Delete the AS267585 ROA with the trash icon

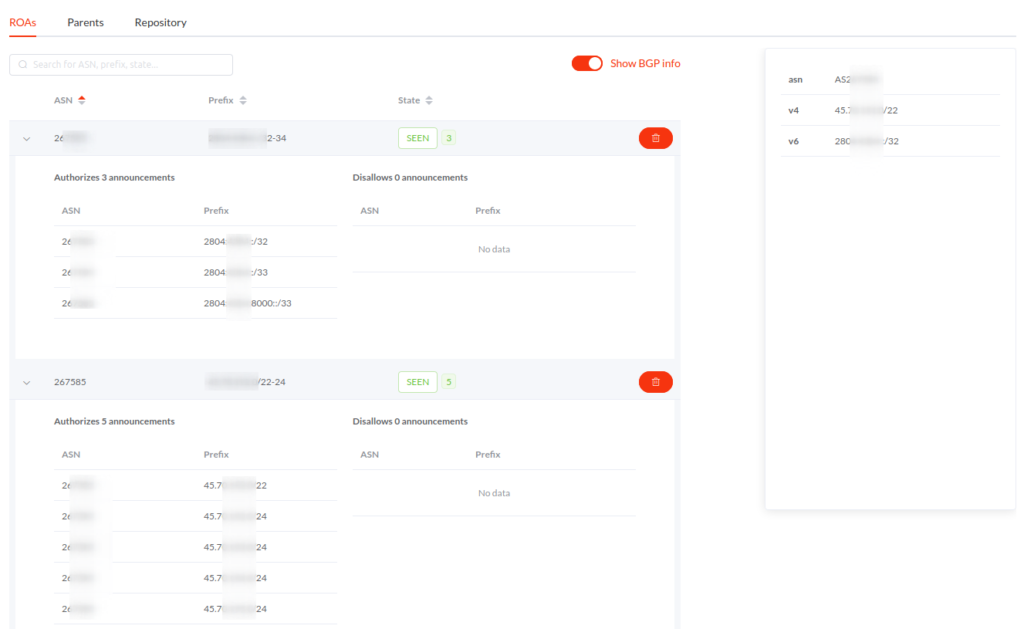(x=655, y=382)
